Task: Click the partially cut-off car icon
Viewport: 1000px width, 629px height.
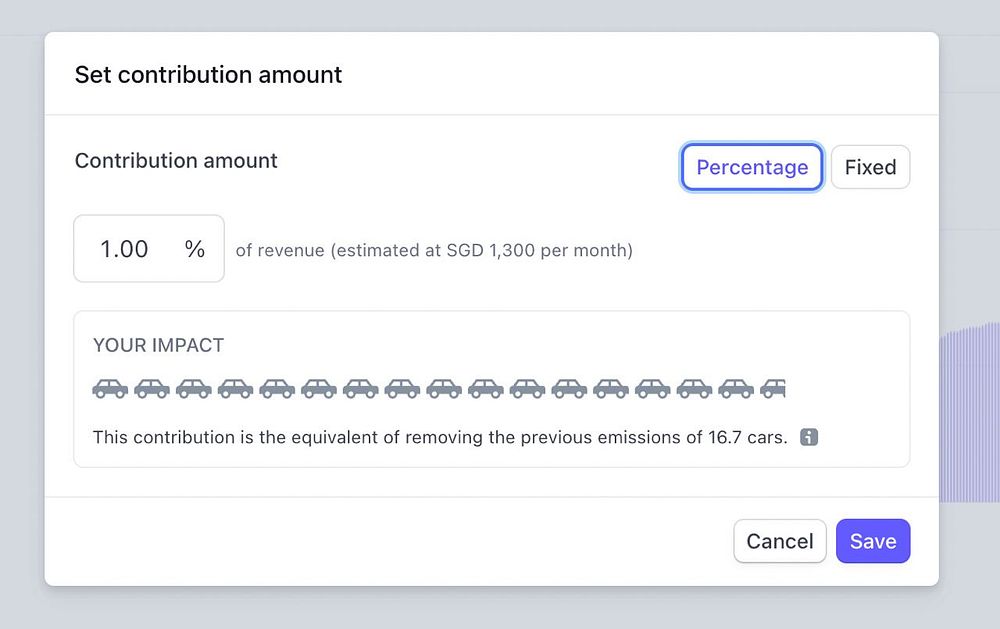Action: (773, 388)
